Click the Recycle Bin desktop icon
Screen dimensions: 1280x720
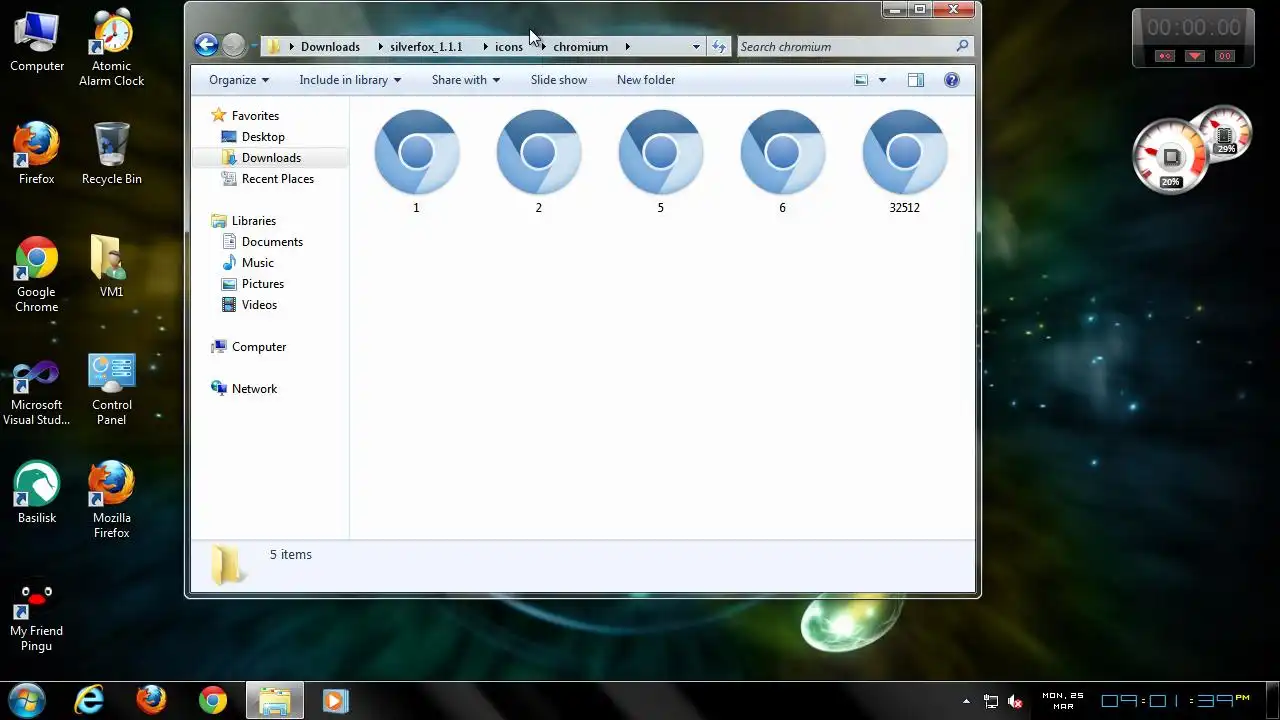112,153
